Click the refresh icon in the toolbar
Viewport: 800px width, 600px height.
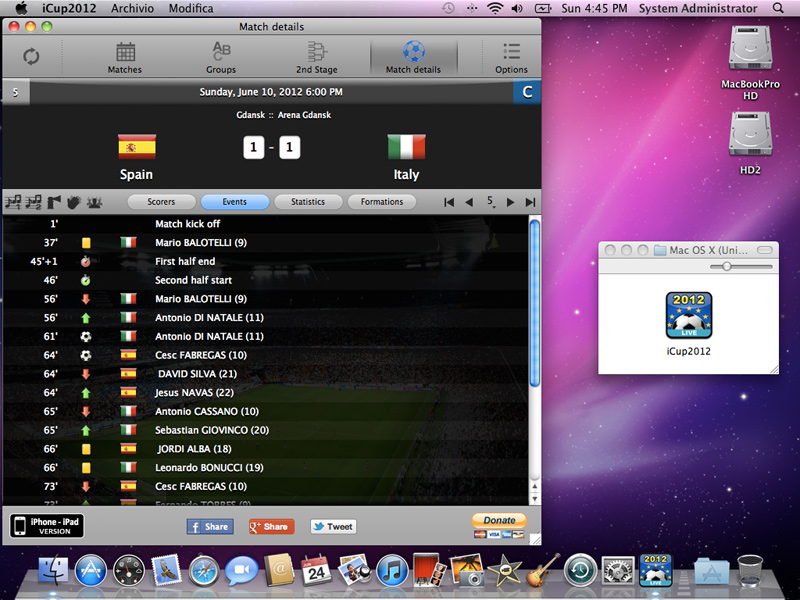click(x=31, y=56)
